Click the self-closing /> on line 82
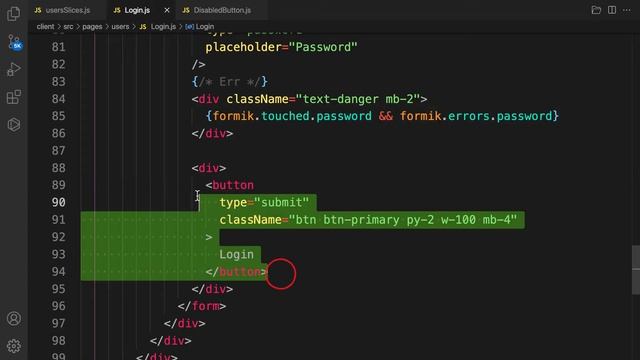This screenshot has height=360, width=640. click(x=198, y=64)
